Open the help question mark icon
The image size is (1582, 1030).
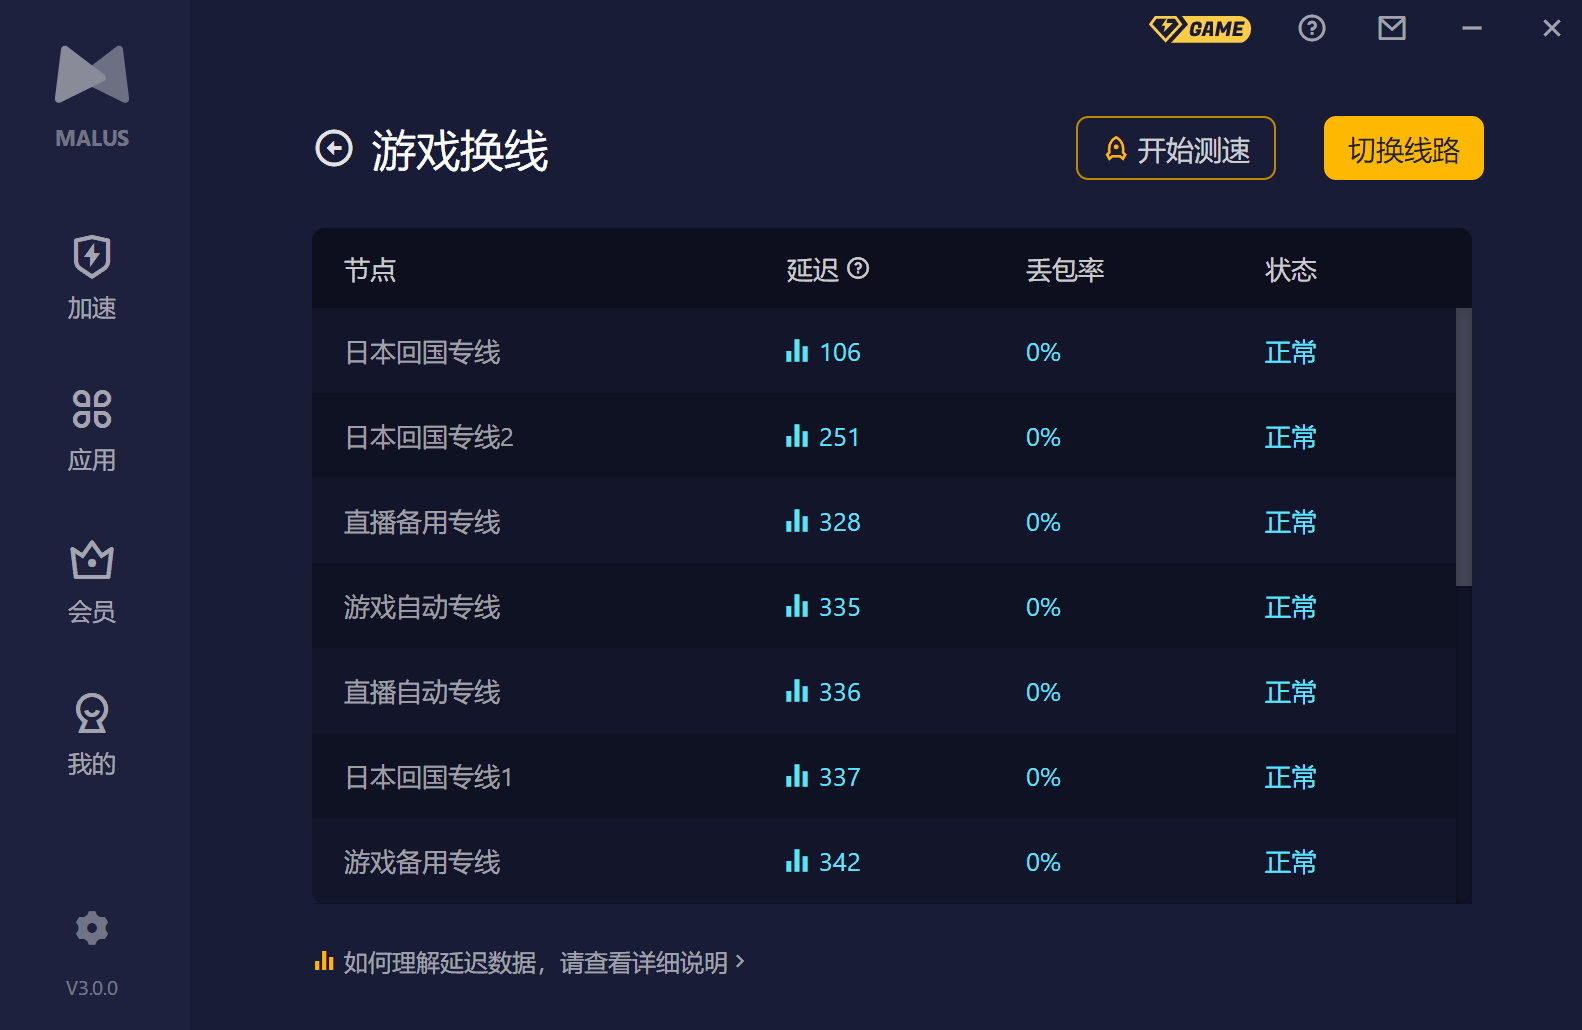point(1311,29)
